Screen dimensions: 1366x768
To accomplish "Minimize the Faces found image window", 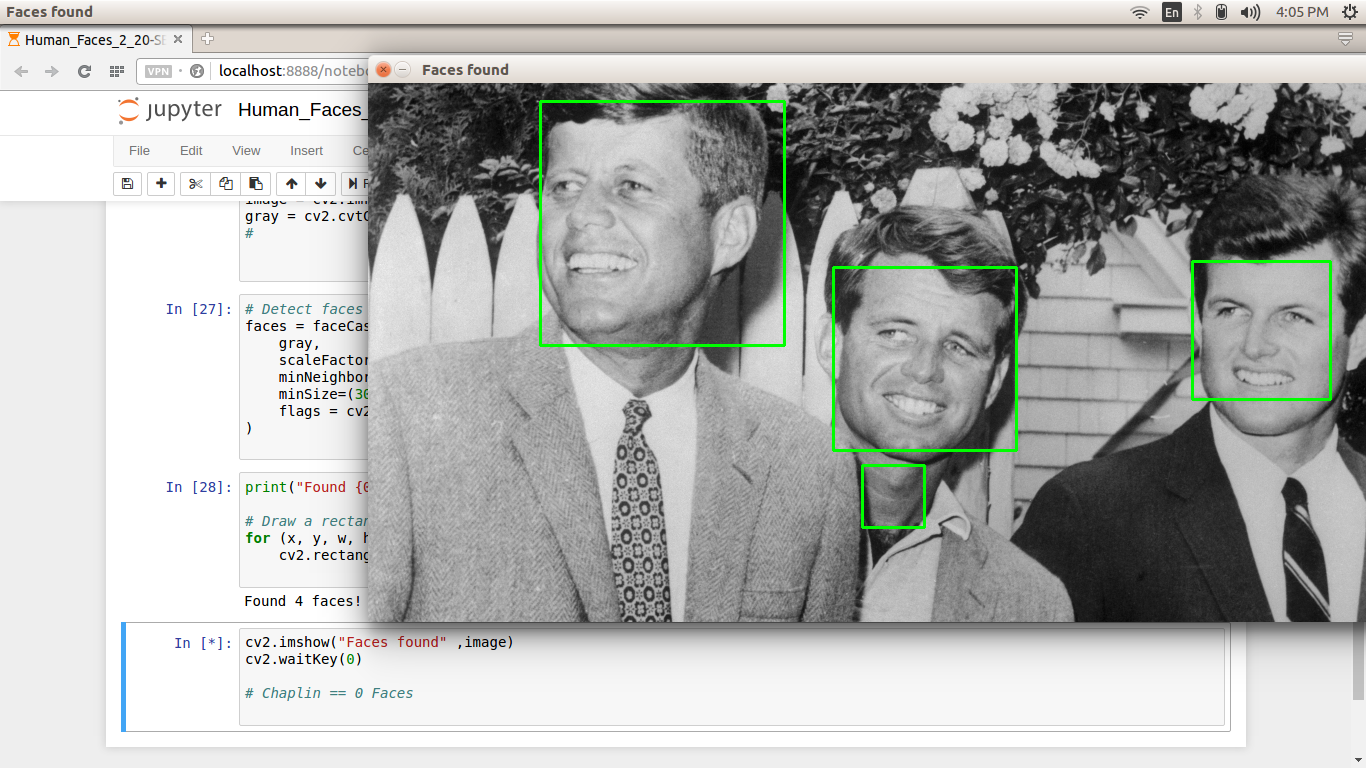I will [x=403, y=69].
